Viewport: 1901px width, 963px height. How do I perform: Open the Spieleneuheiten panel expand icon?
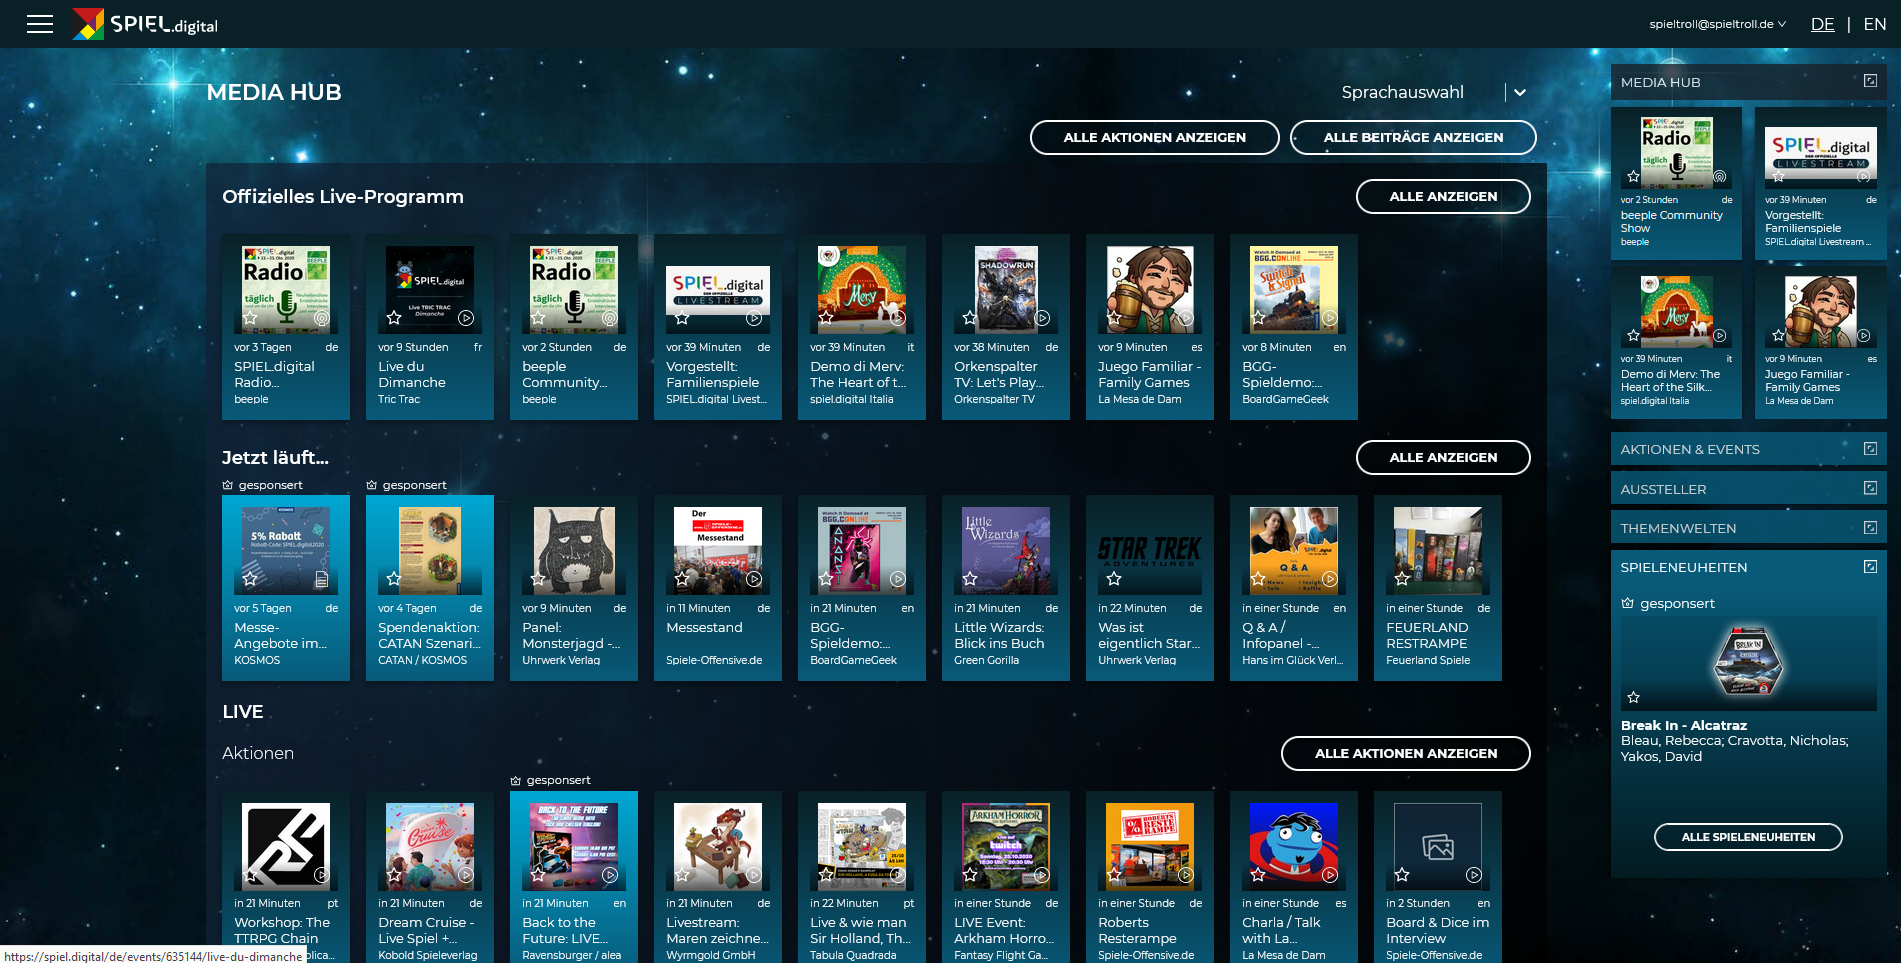[x=1870, y=566]
